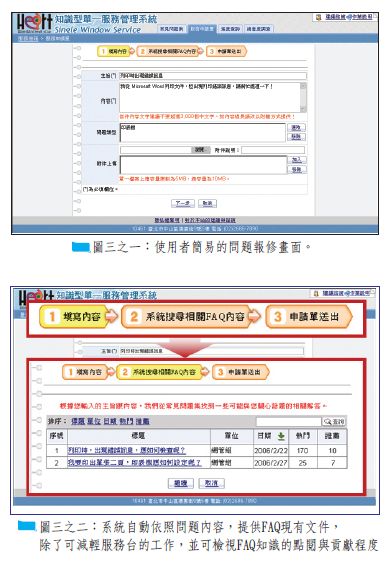
Task: Click the down arrow of the content textarea scrollbar
Action: pos(303,109)
